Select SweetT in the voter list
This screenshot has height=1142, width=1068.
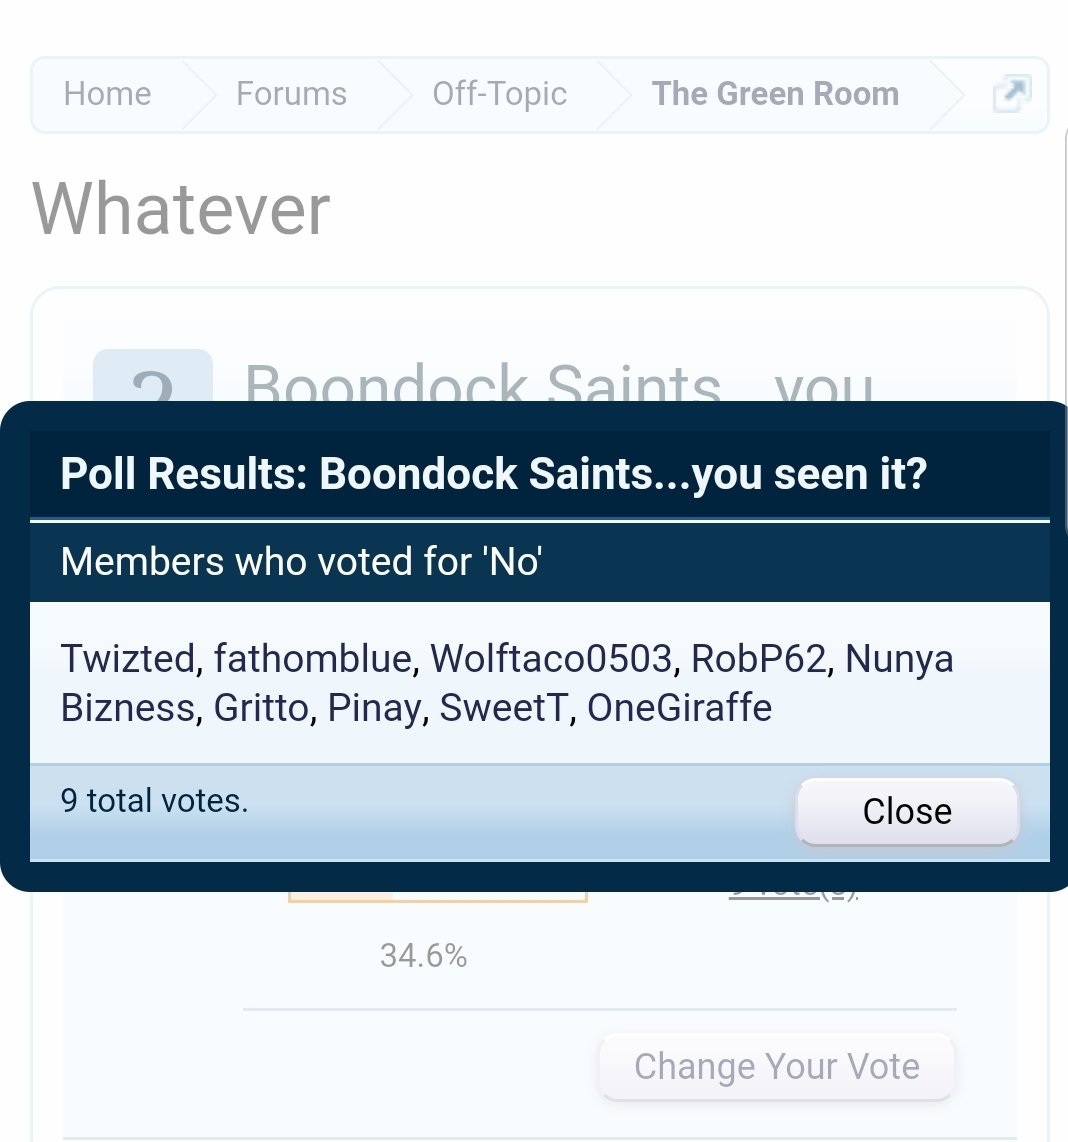coord(503,708)
